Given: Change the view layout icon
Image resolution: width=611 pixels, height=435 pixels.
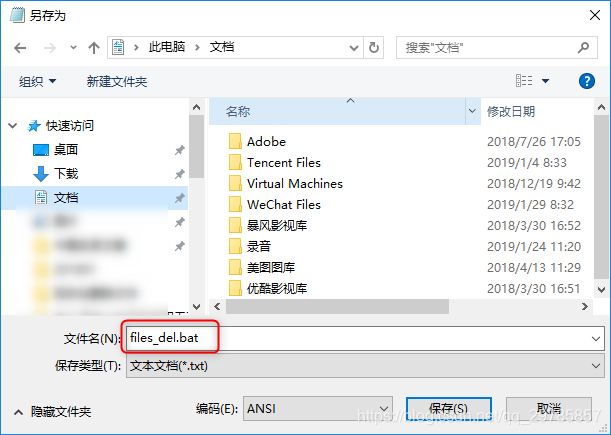Looking at the screenshot, I should click(524, 81).
